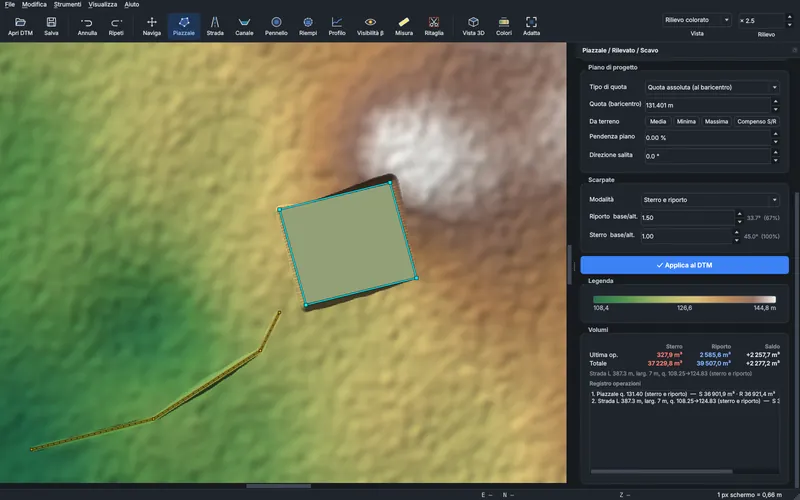
Task: Open a DTM file with Apri DTM
Action: pyautogui.click(x=20, y=26)
